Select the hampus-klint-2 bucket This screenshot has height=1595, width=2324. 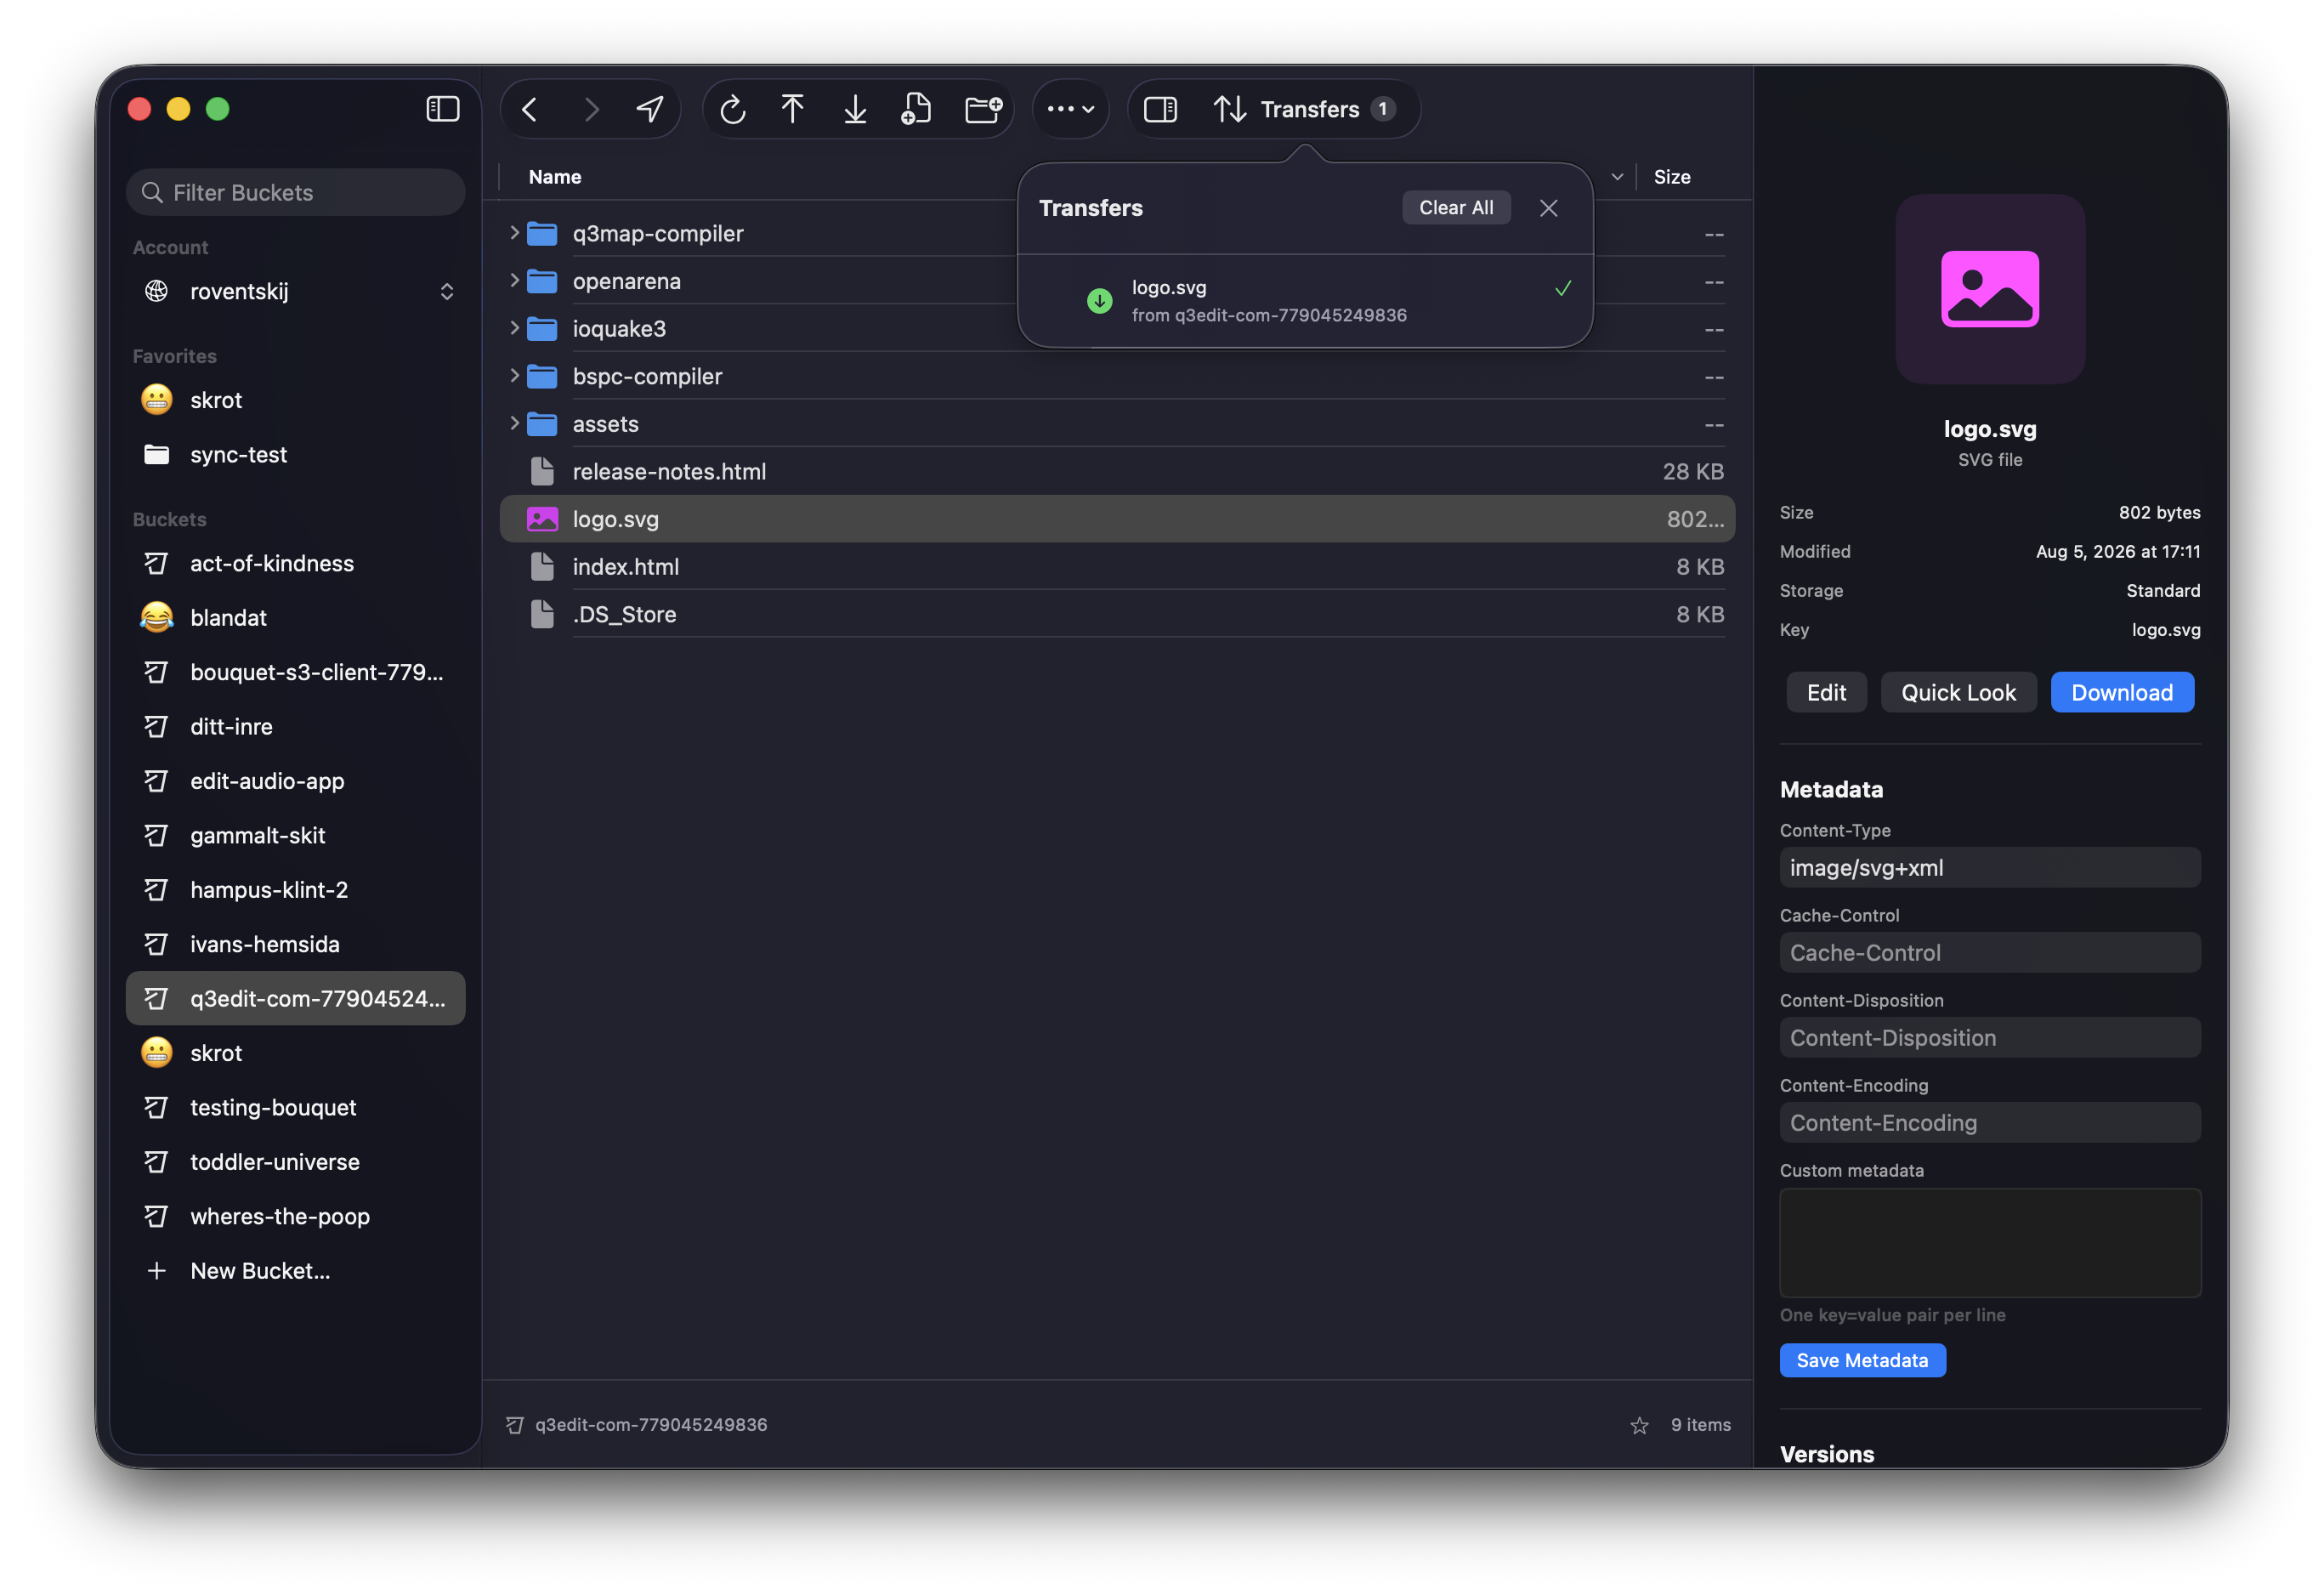(296, 890)
